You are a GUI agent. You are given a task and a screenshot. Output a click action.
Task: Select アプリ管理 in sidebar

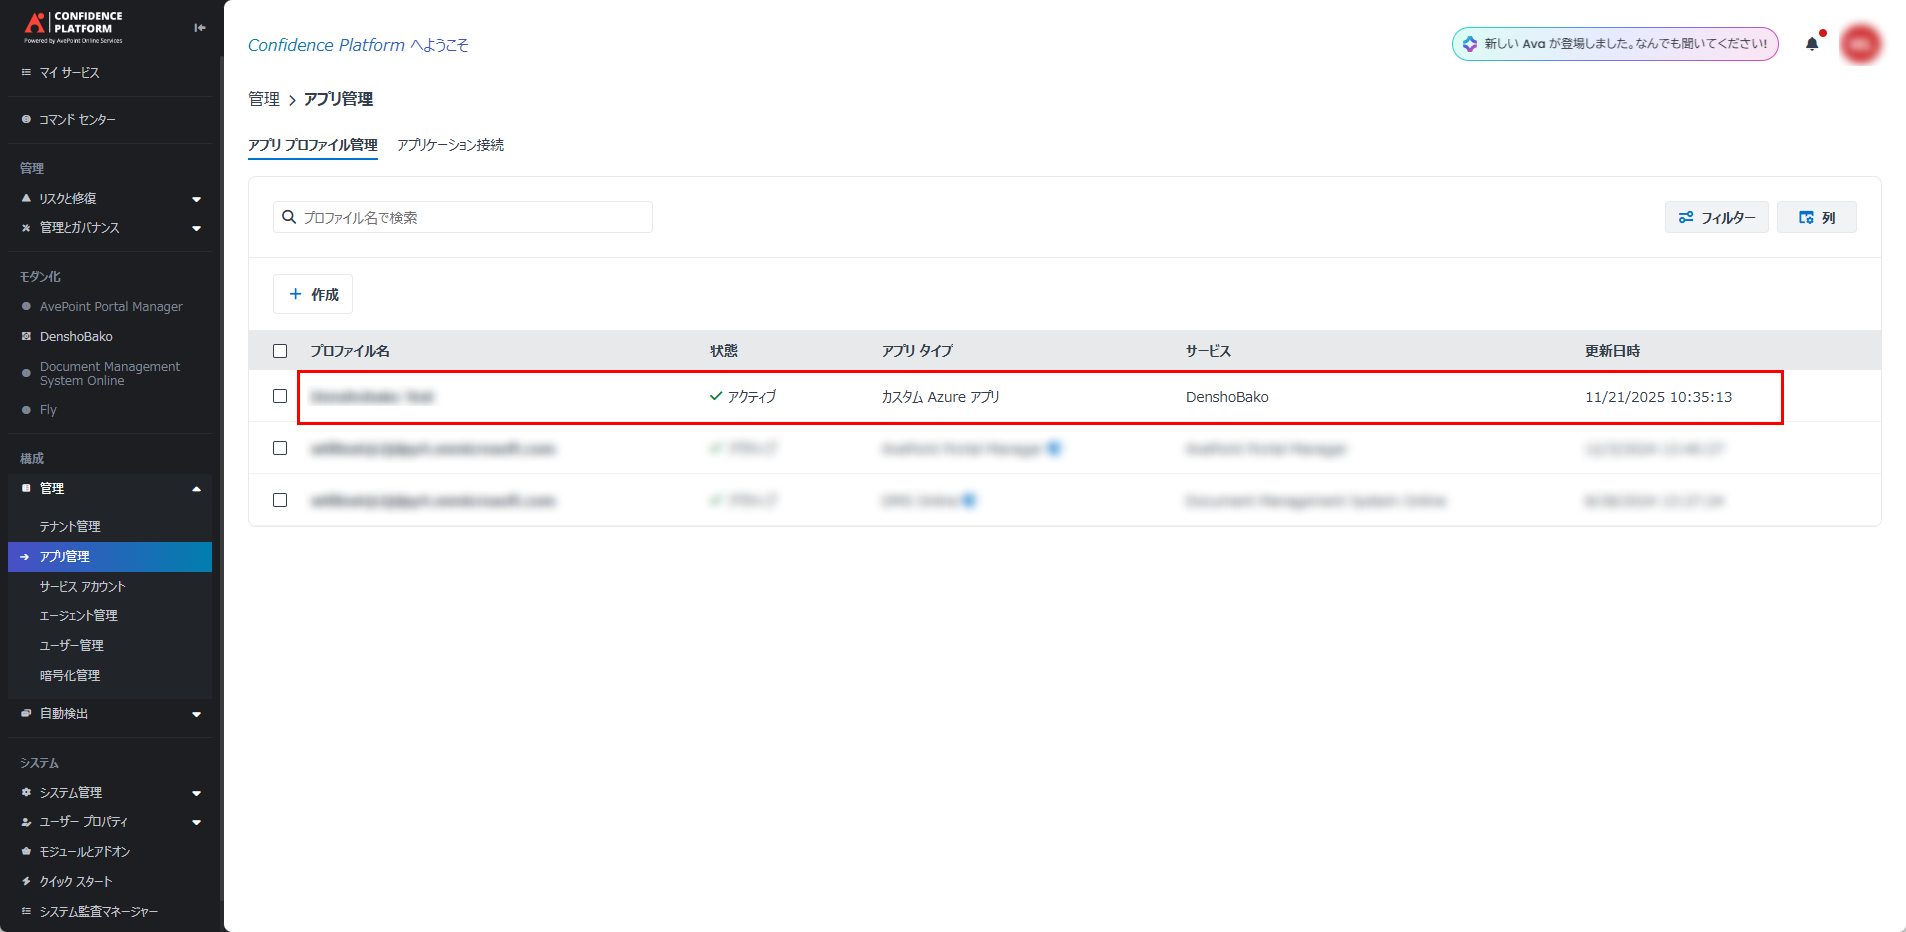pos(110,557)
